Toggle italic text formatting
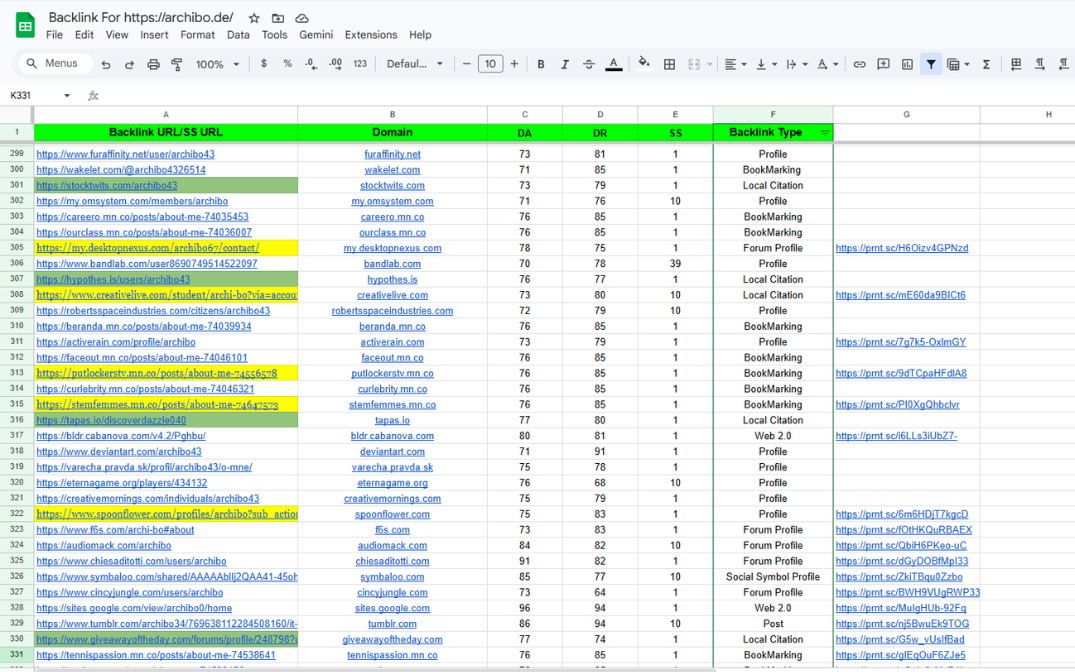Image resolution: width=1075 pixels, height=672 pixels. pos(565,64)
